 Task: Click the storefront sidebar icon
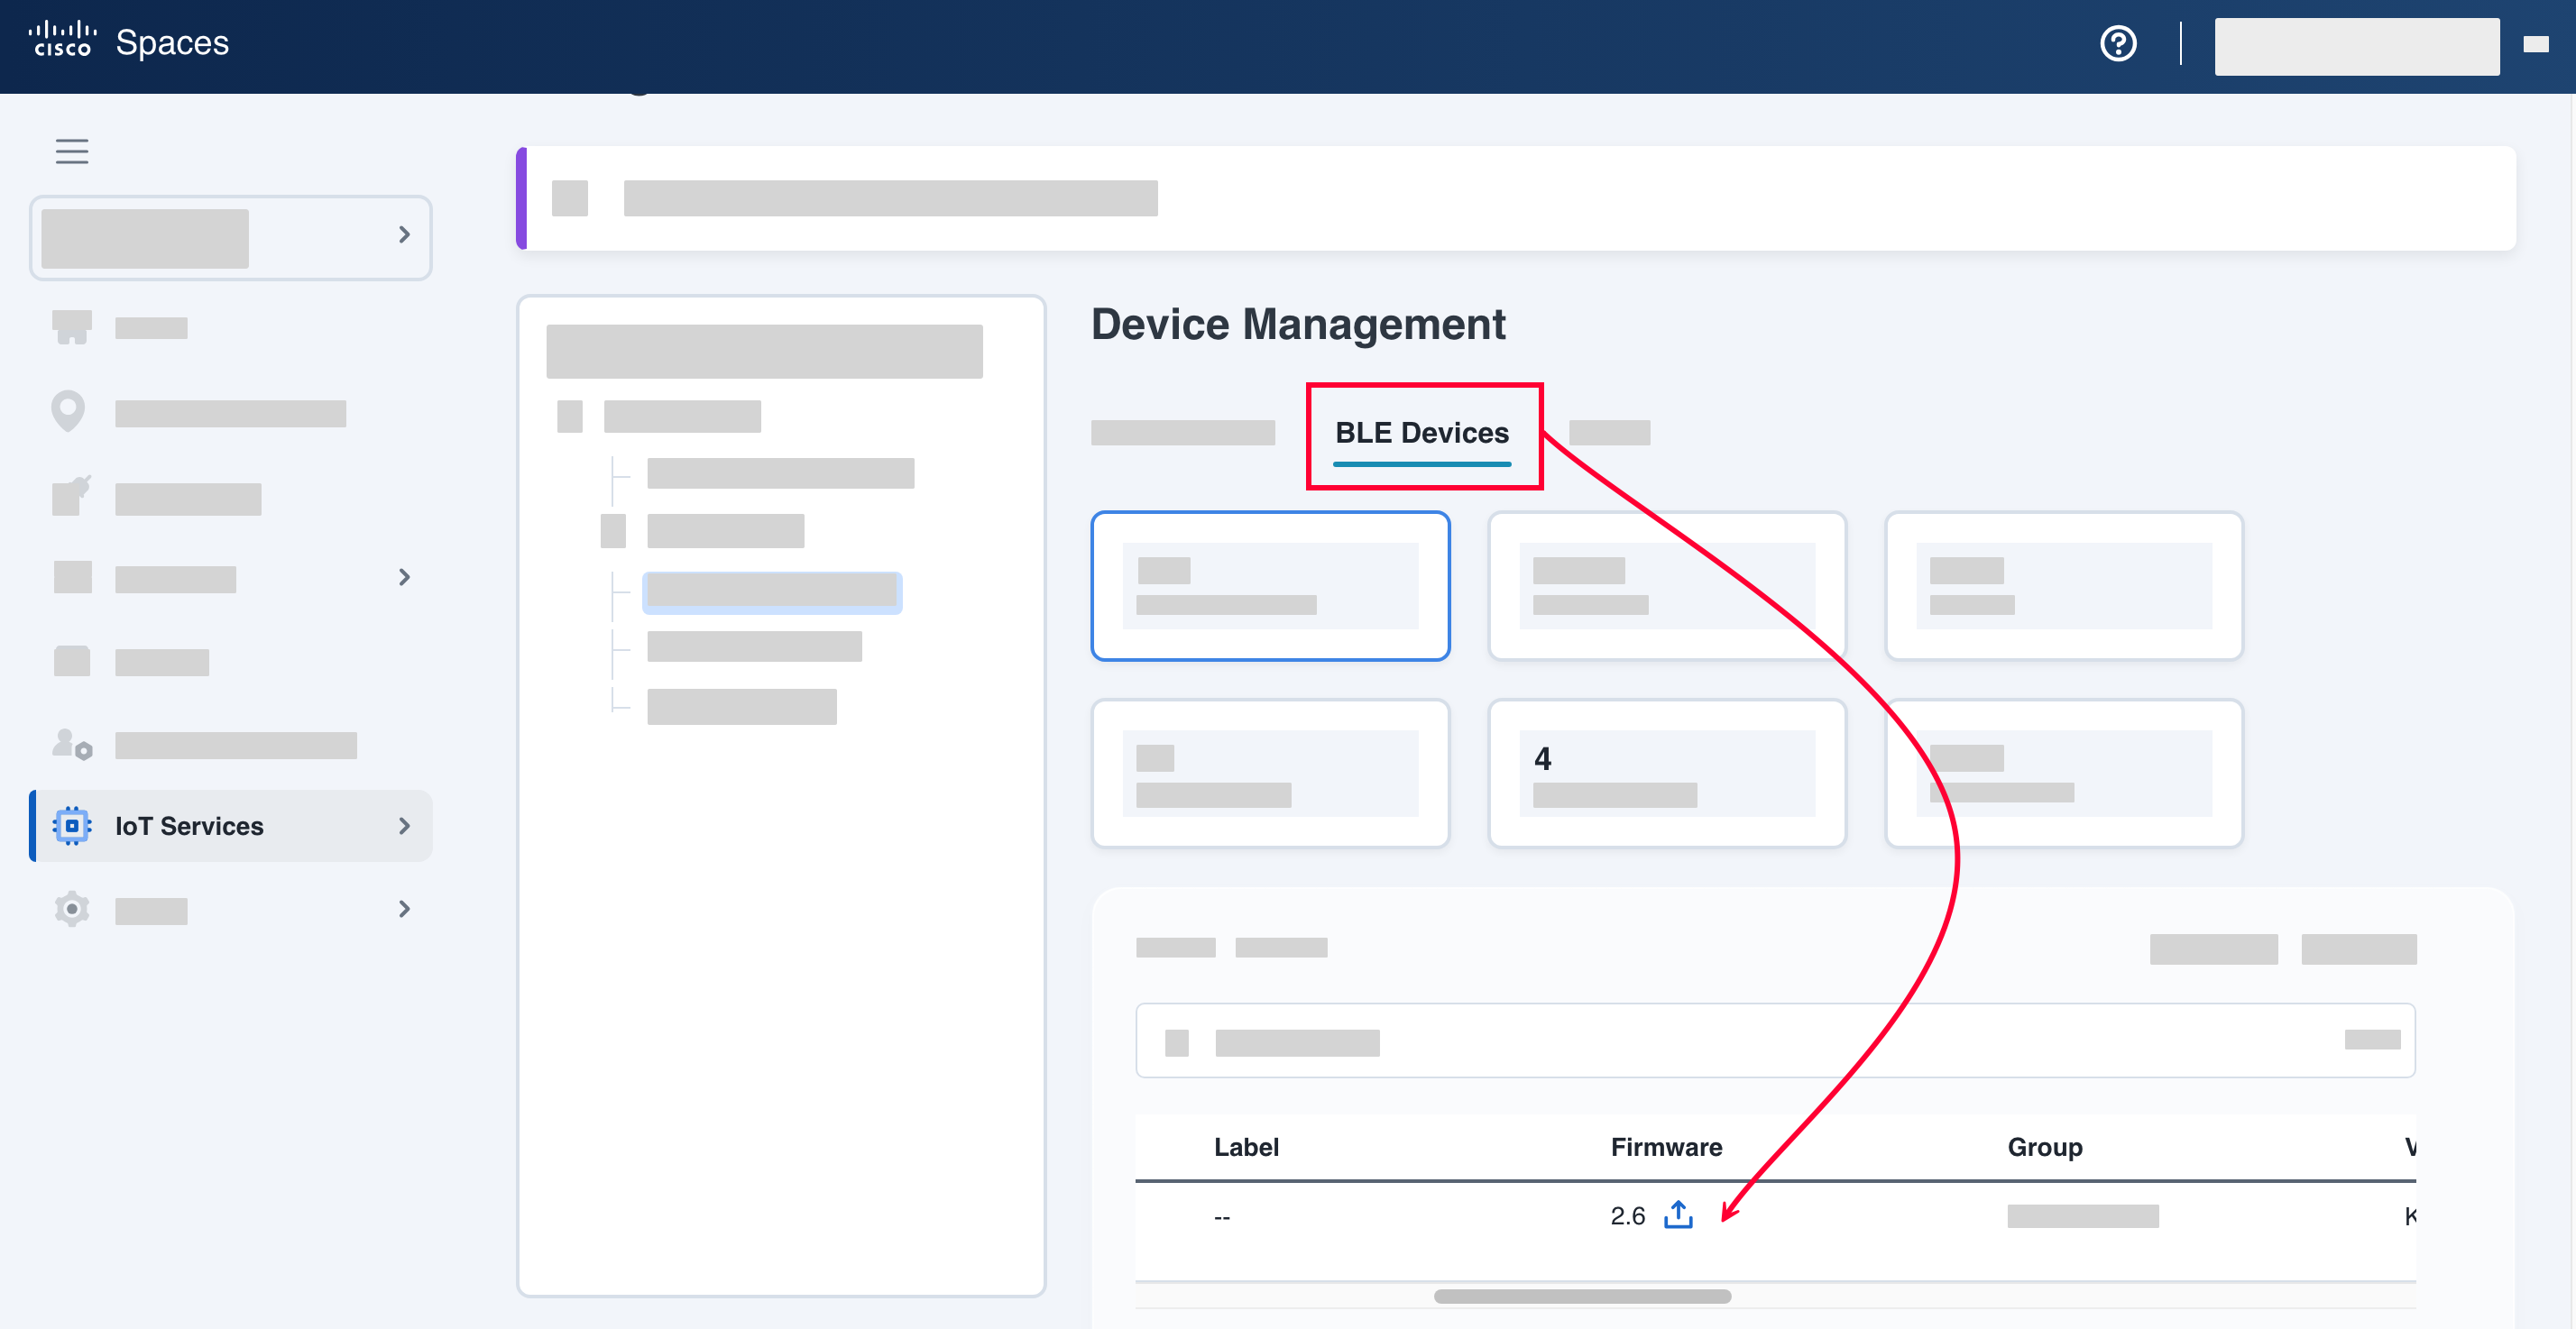(72, 327)
